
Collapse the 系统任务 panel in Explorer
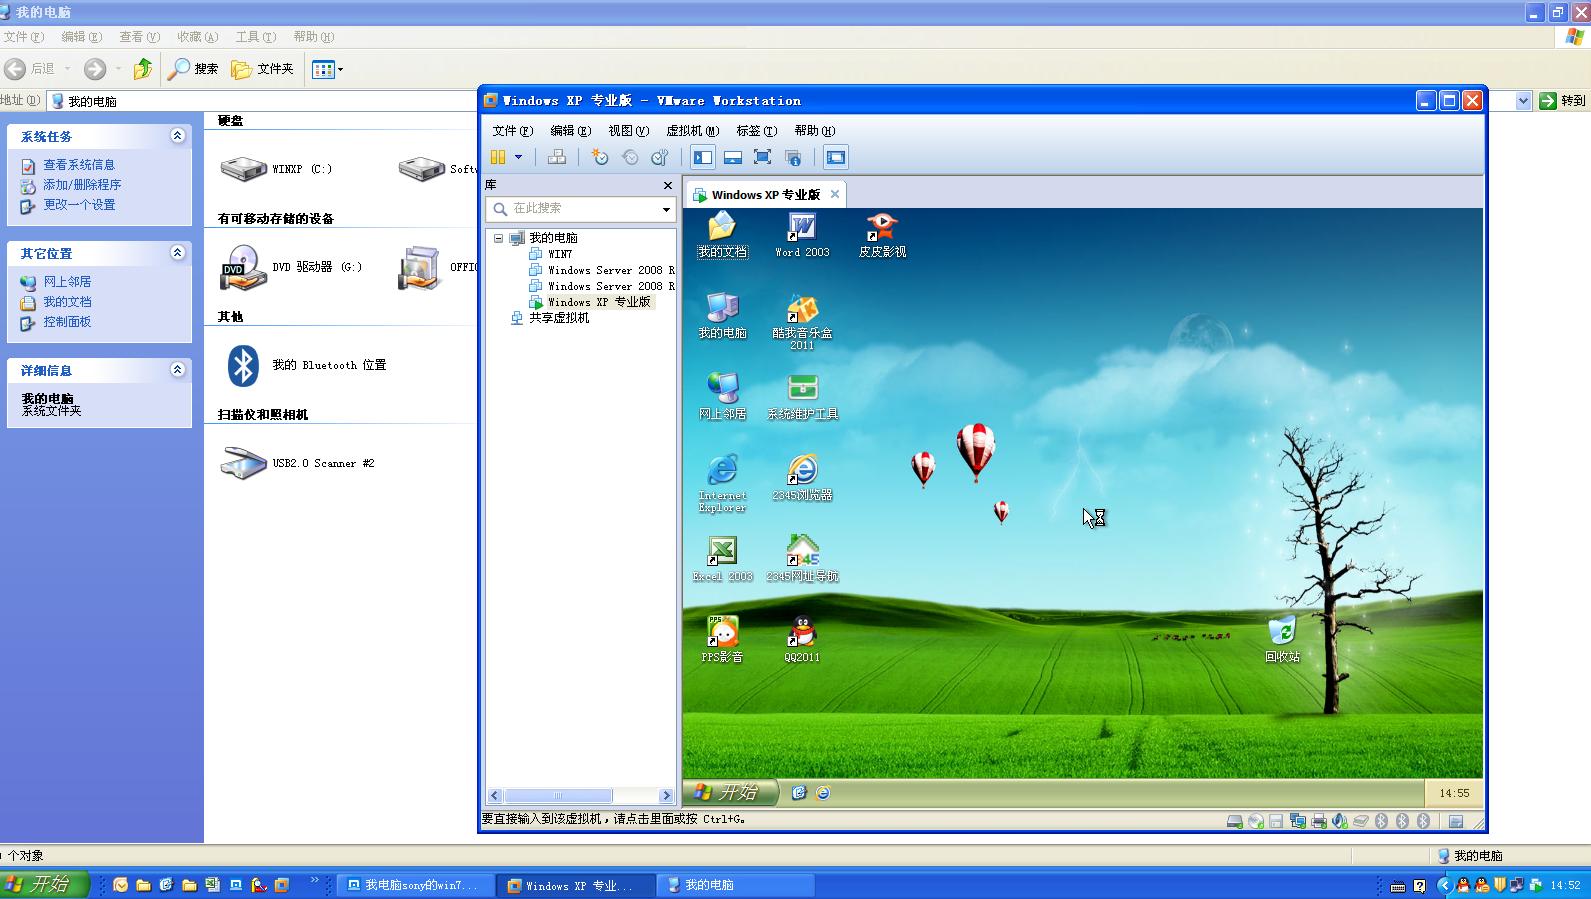point(177,136)
